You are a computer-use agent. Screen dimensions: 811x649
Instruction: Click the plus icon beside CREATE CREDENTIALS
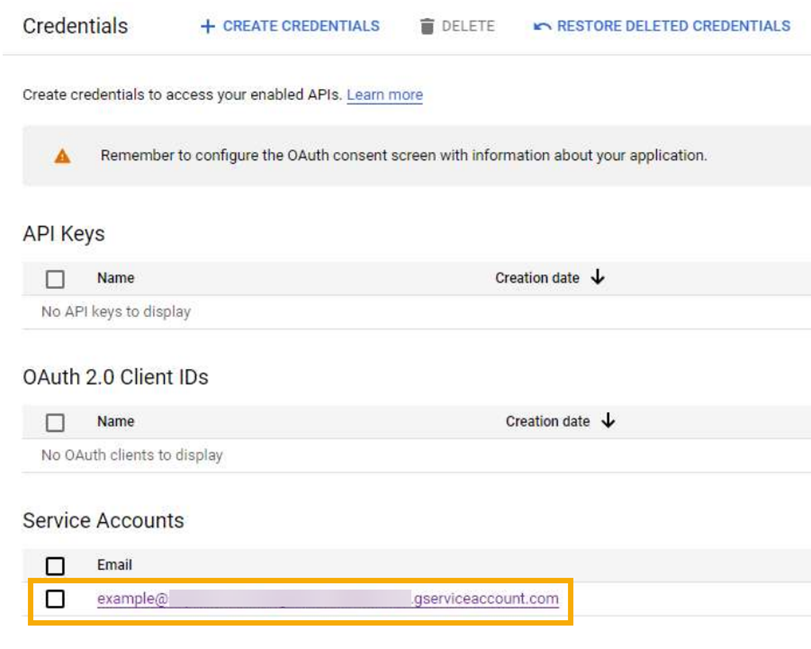[x=207, y=25]
